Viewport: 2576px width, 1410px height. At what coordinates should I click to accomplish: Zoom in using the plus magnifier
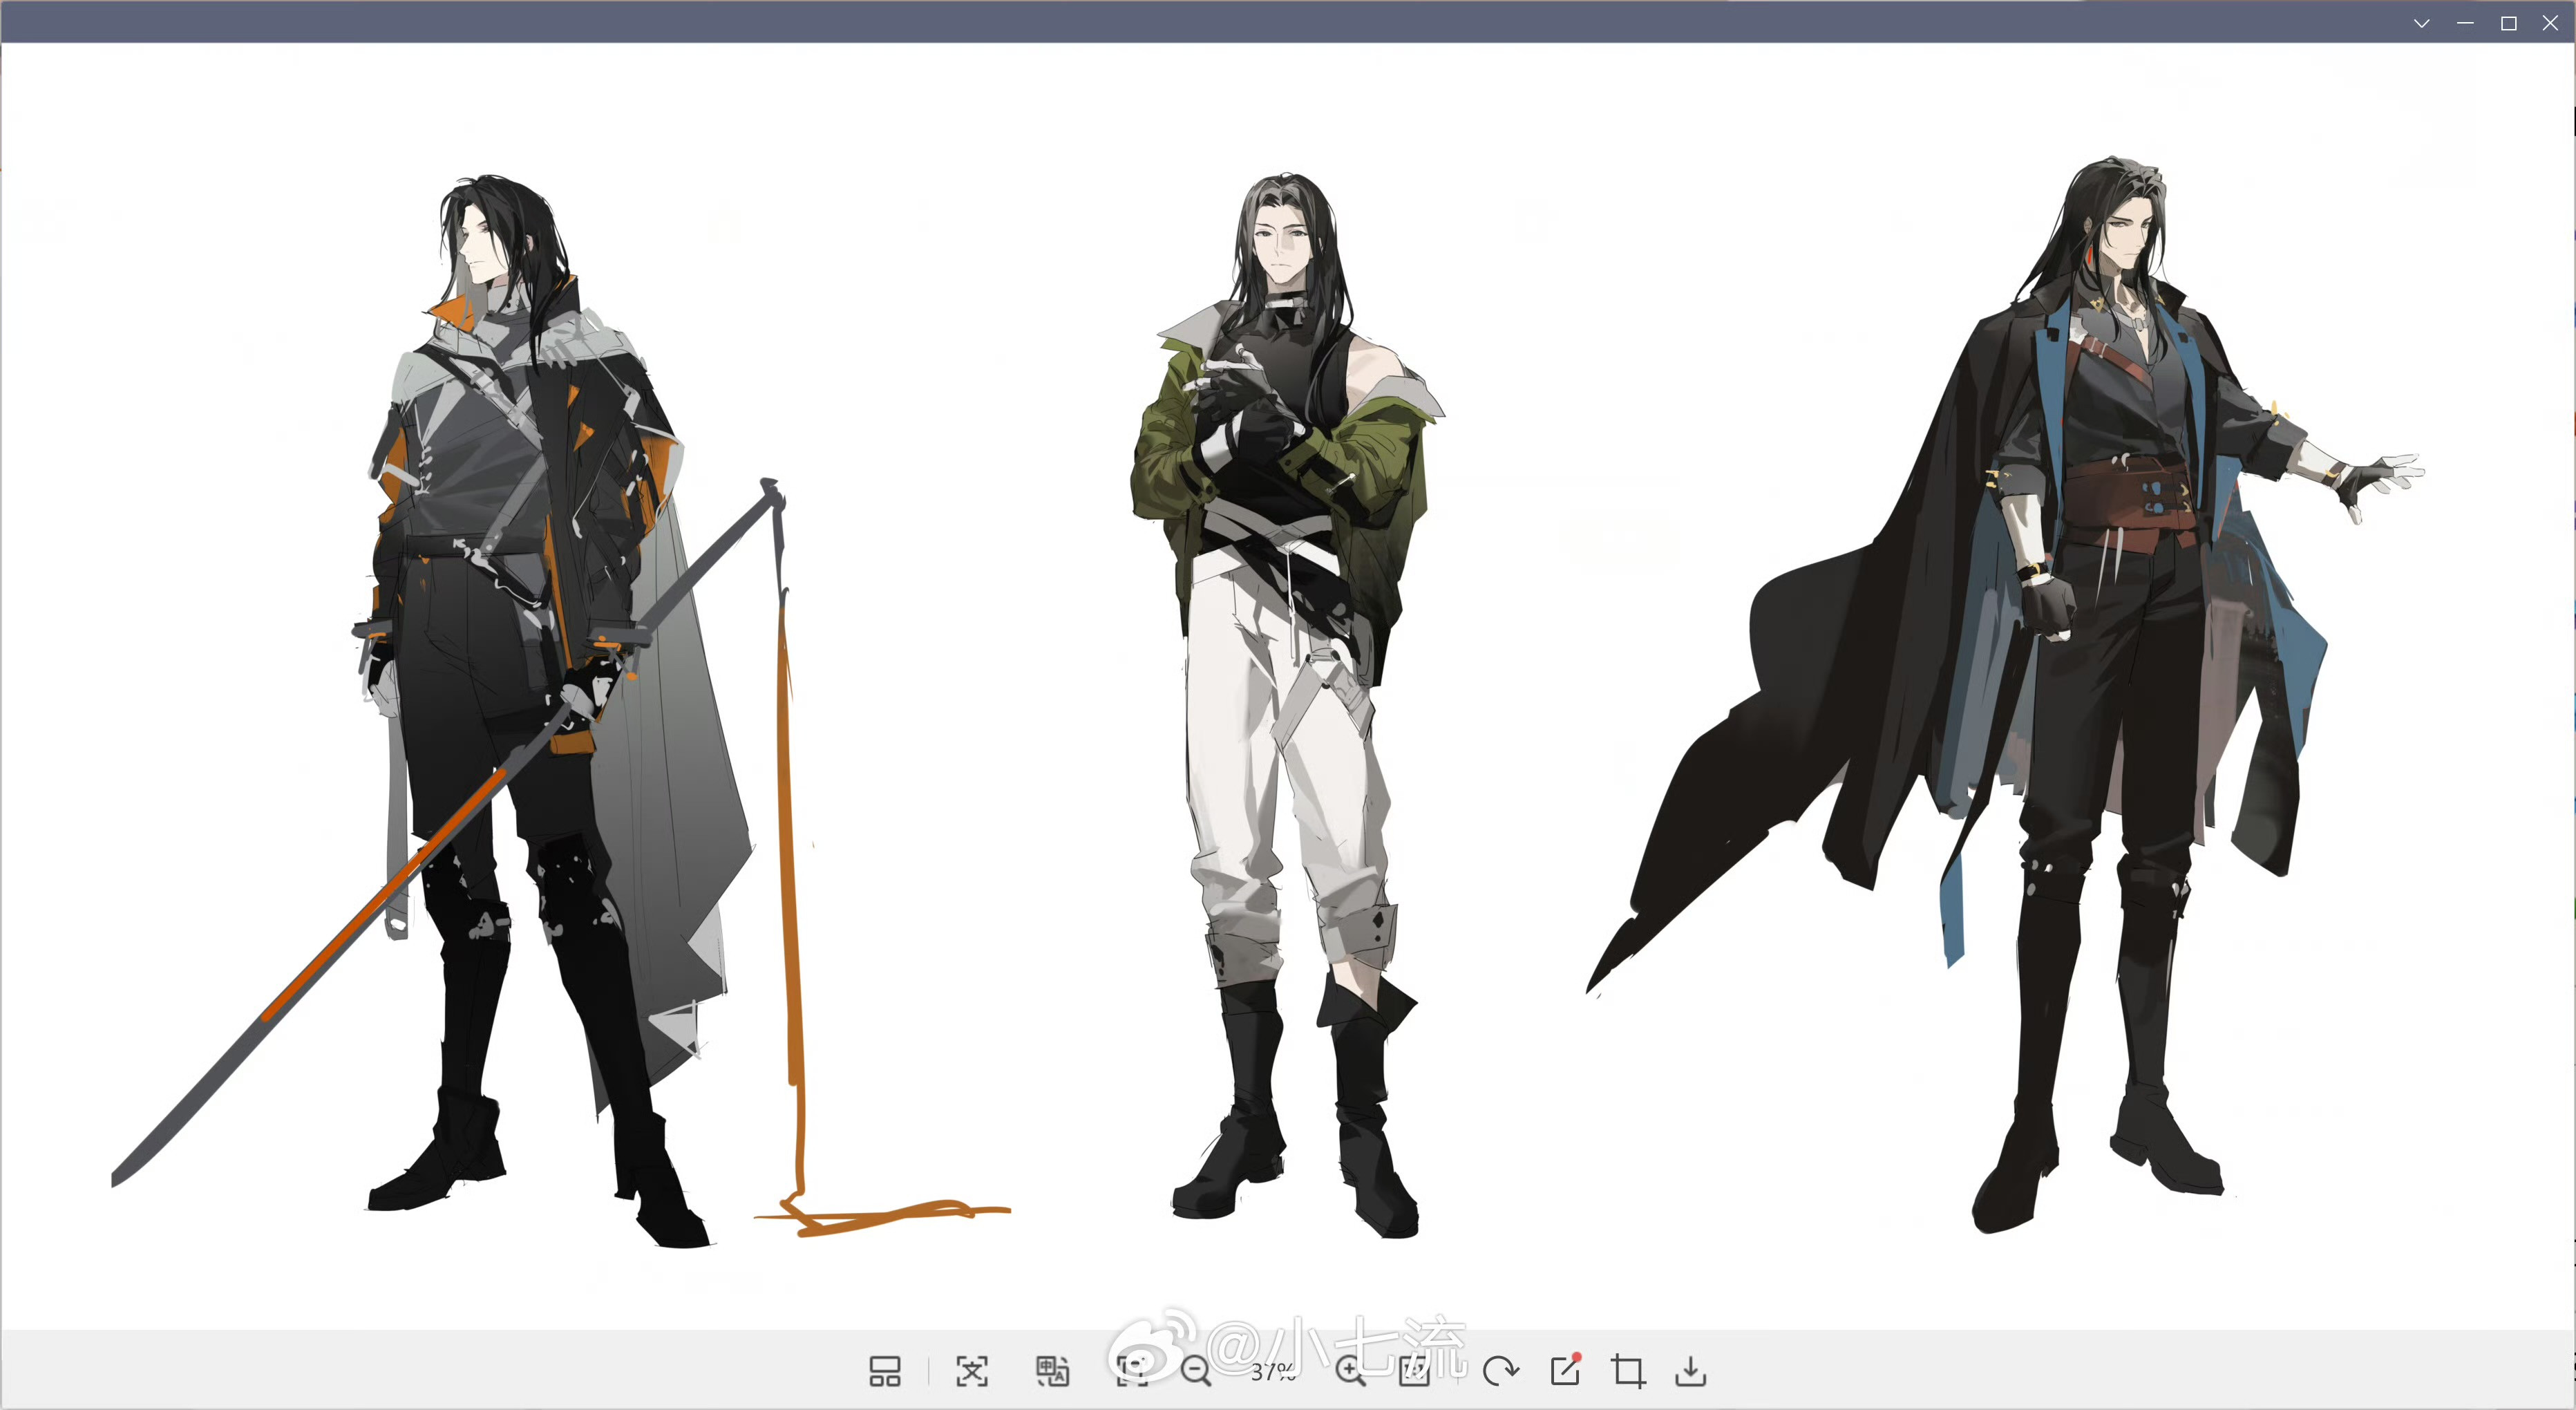1350,1371
